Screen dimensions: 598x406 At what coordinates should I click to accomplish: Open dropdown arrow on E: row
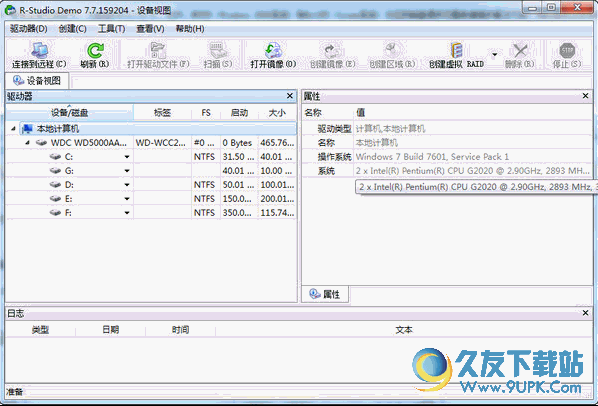(x=127, y=199)
